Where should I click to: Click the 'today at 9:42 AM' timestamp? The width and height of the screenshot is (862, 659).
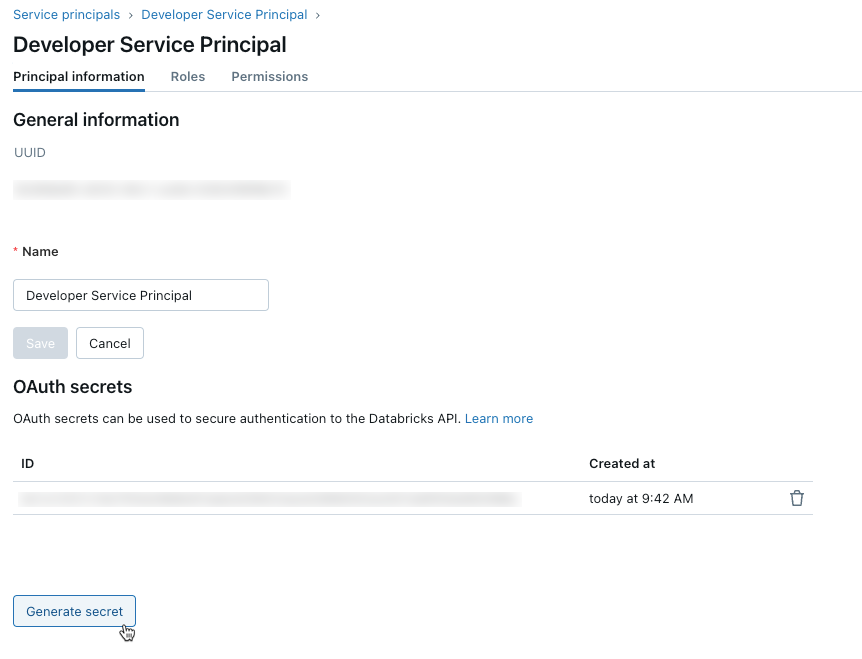(643, 498)
